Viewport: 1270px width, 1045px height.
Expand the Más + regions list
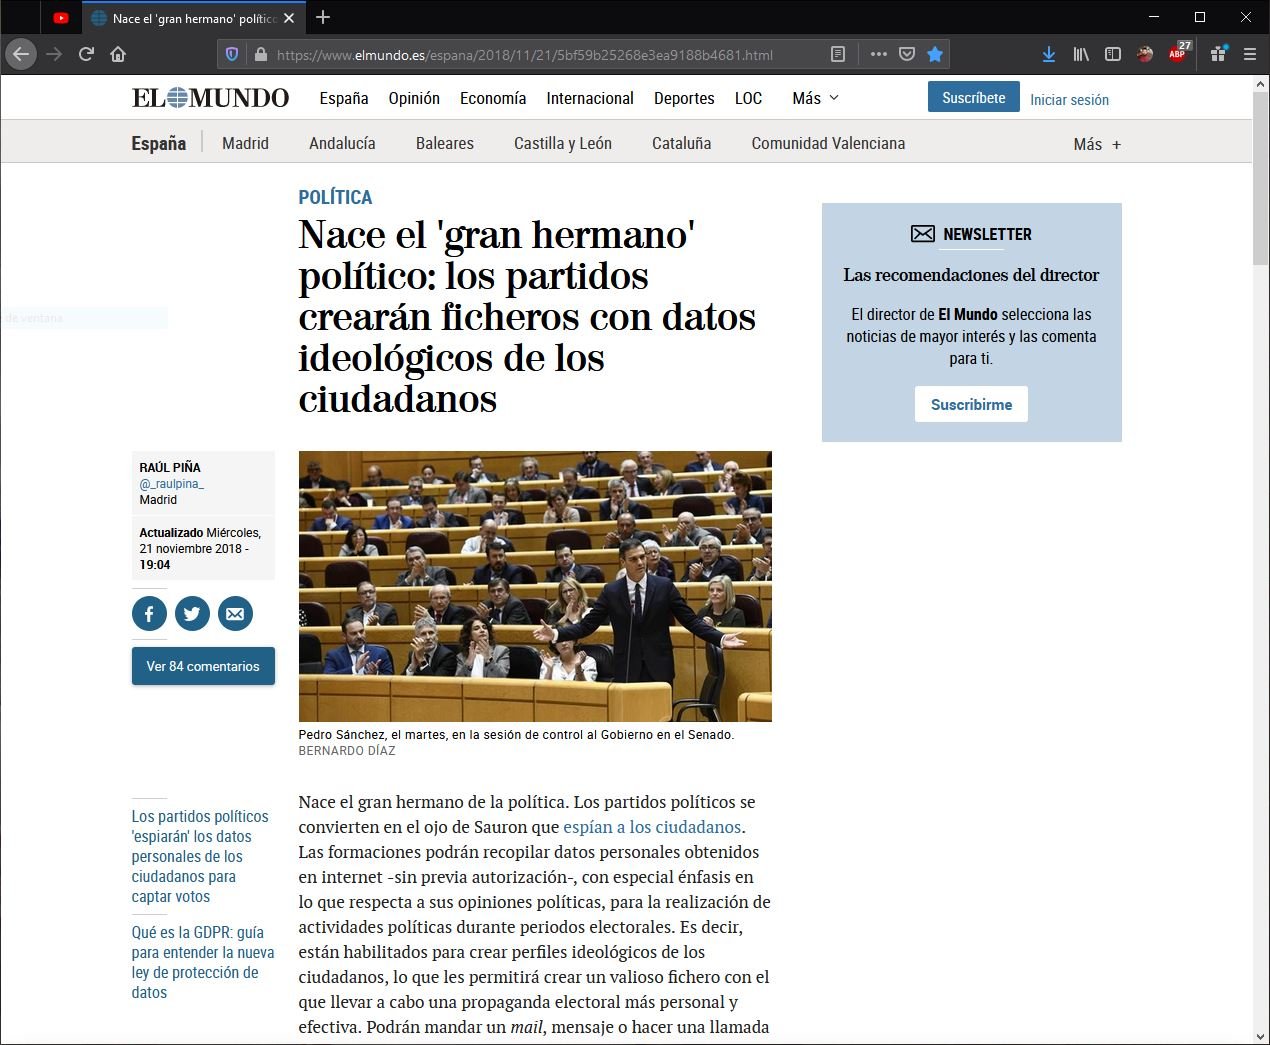tap(1097, 144)
